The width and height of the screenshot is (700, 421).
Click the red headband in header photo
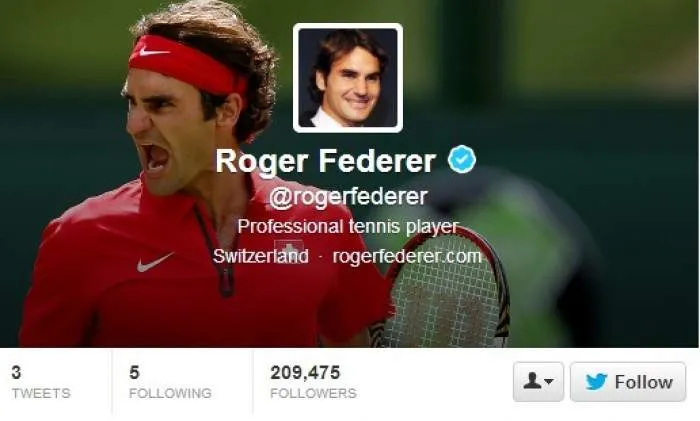tap(187, 65)
